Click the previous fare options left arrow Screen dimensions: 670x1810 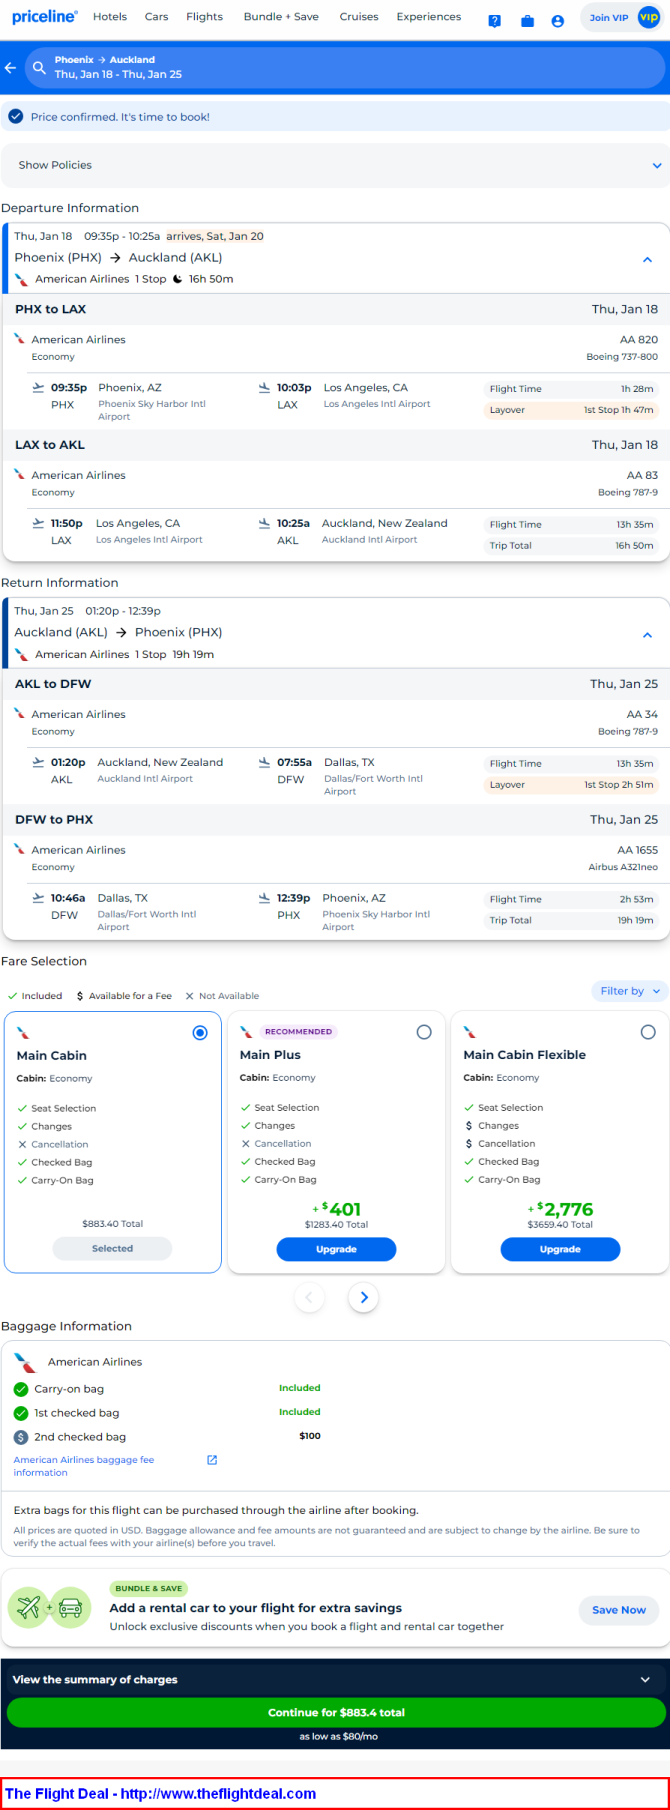click(x=309, y=1297)
